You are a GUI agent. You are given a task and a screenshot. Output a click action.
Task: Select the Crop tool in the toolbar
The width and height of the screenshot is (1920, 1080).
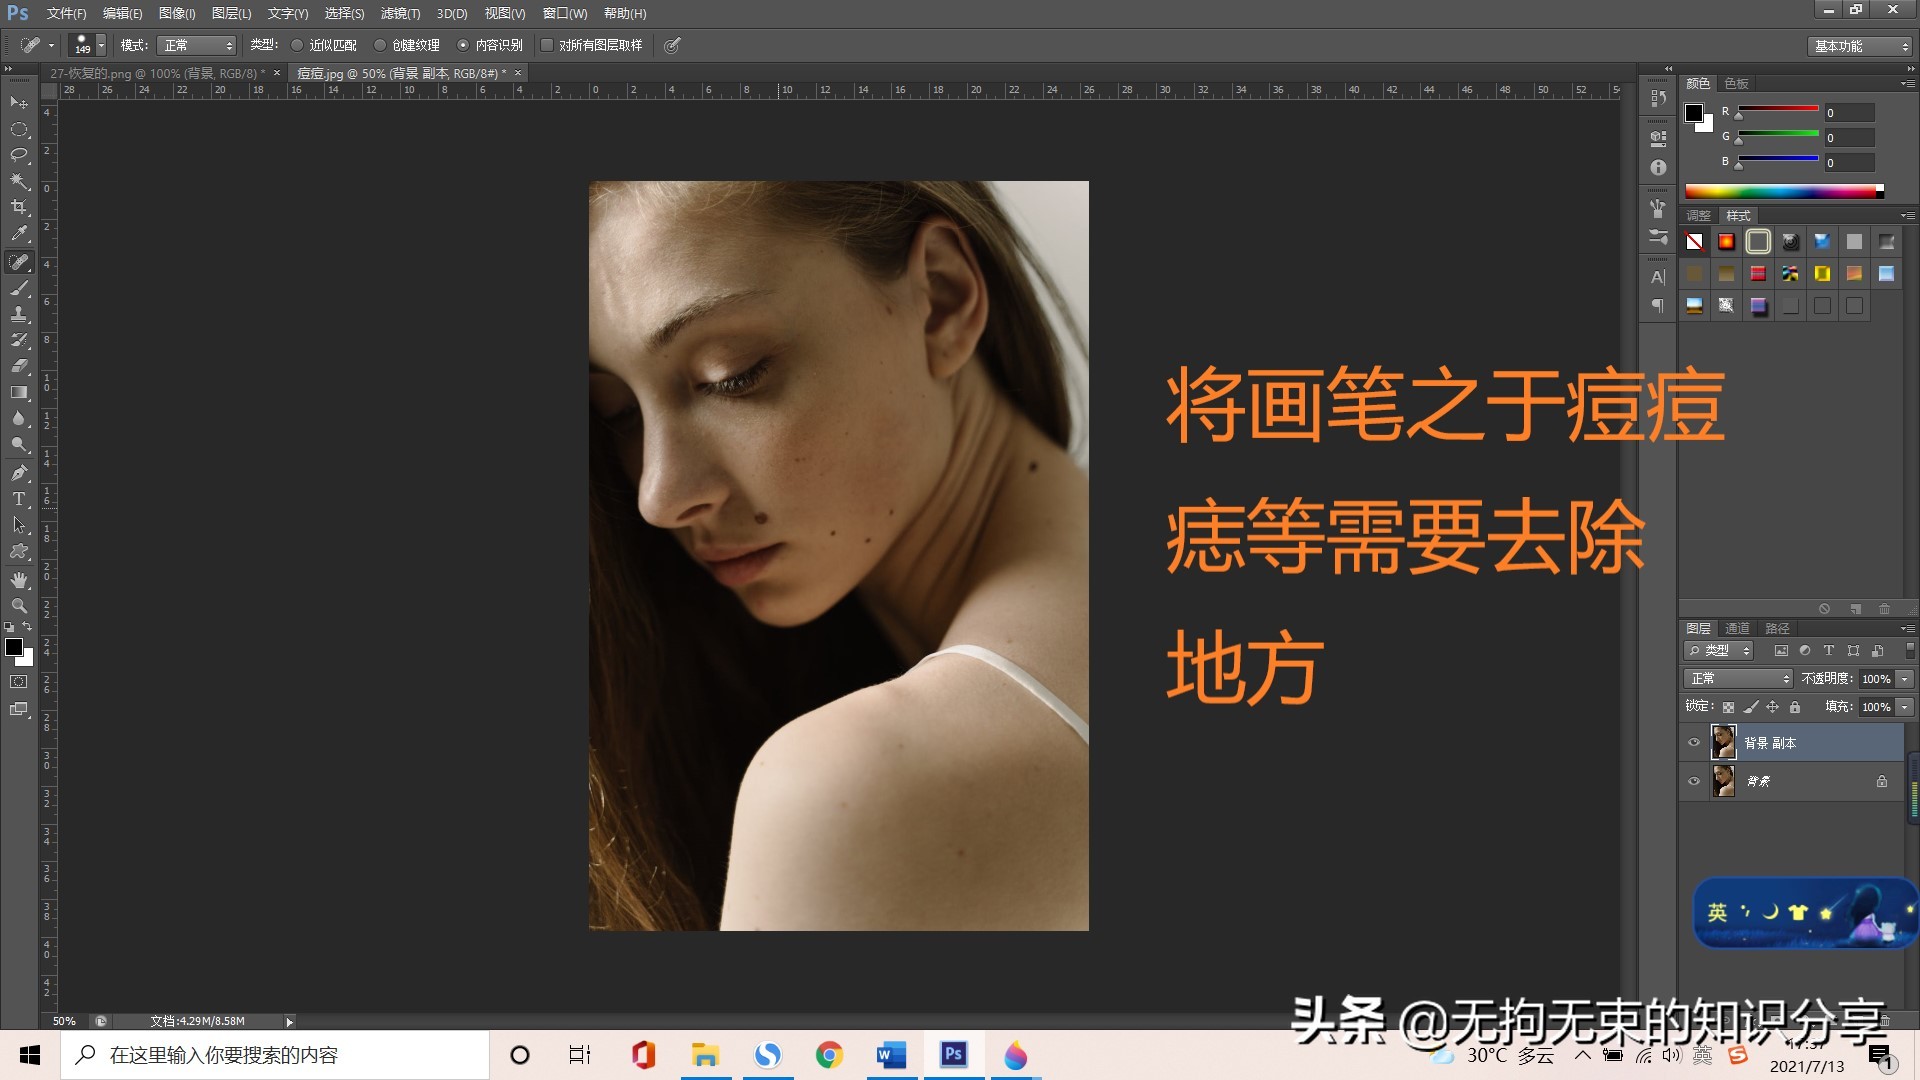click(x=19, y=207)
